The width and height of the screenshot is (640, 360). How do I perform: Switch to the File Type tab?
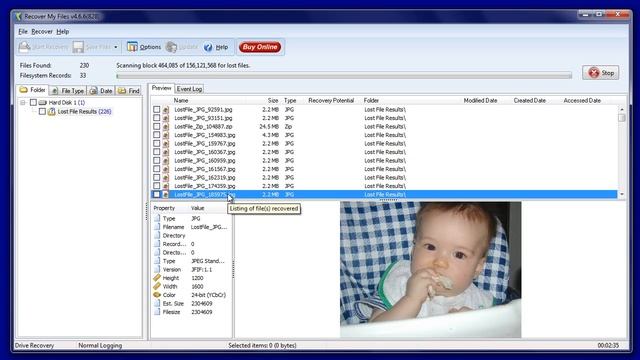point(68,91)
